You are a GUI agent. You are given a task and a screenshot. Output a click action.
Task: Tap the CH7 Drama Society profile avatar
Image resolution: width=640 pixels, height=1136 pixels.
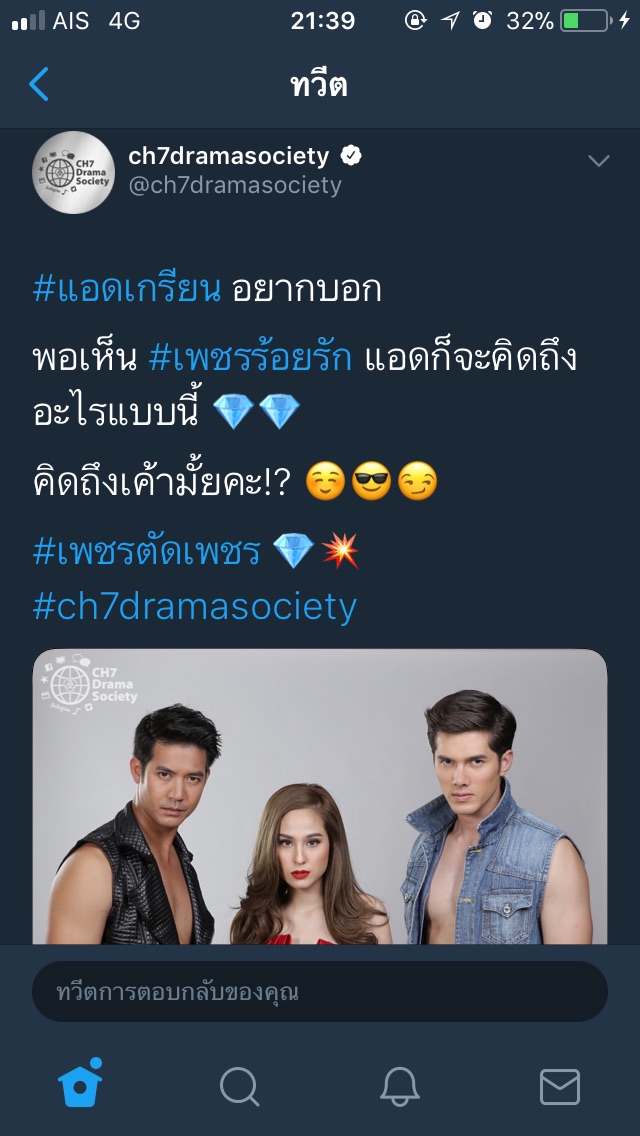tap(73, 172)
